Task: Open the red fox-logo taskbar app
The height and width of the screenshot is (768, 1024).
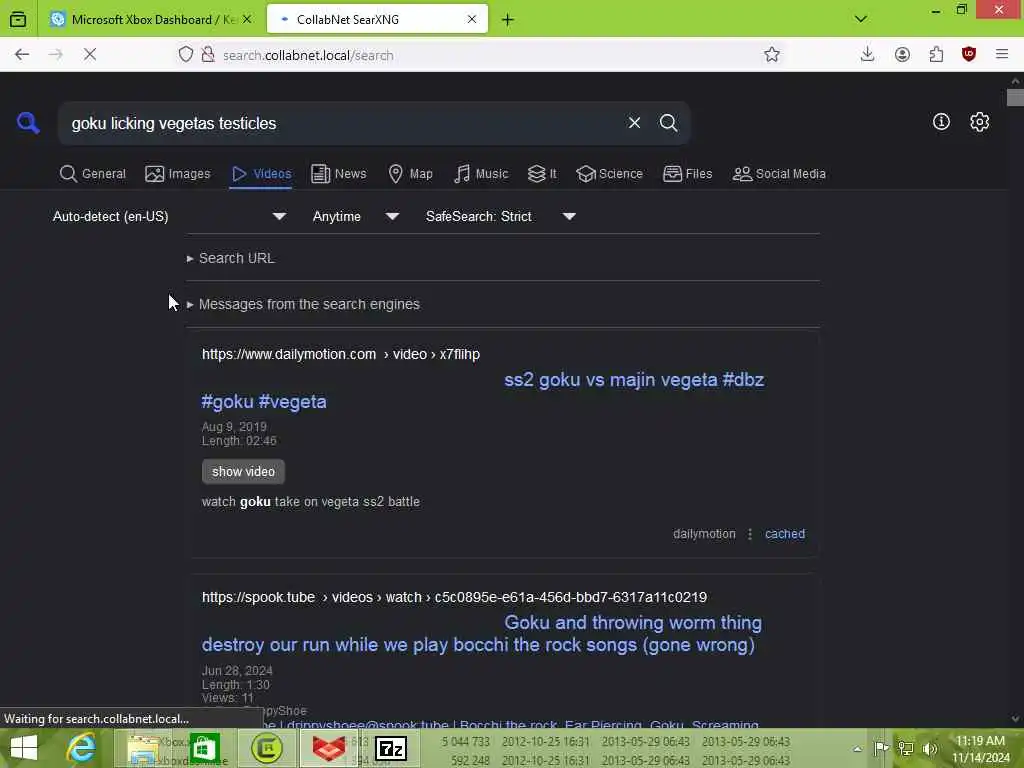Action: (x=328, y=748)
